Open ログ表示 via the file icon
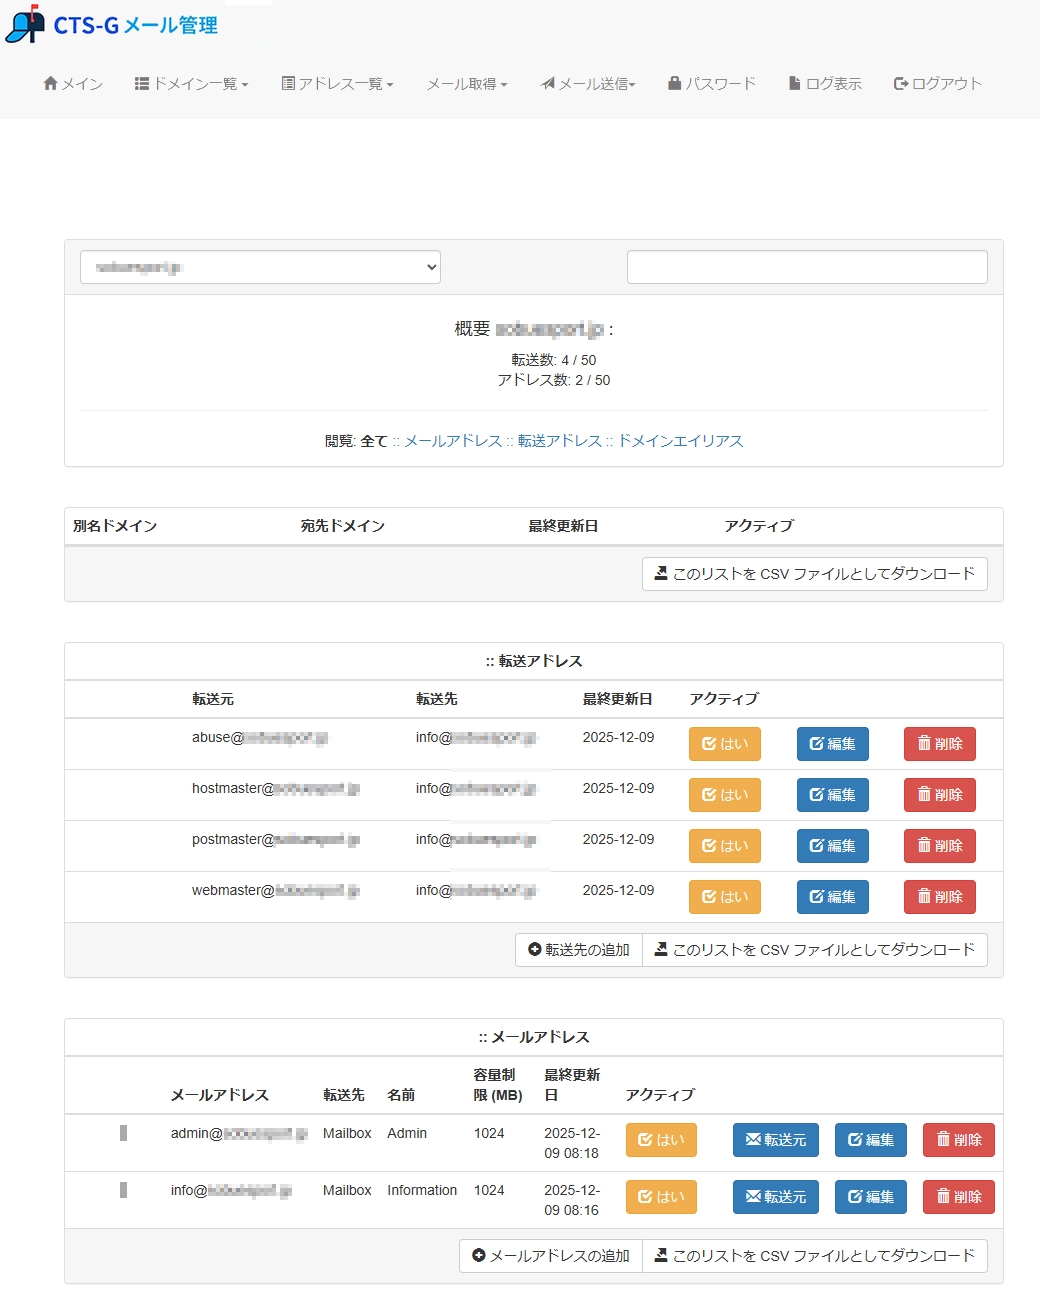The height and width of the screenshot is (1305, 1040). 795,84
